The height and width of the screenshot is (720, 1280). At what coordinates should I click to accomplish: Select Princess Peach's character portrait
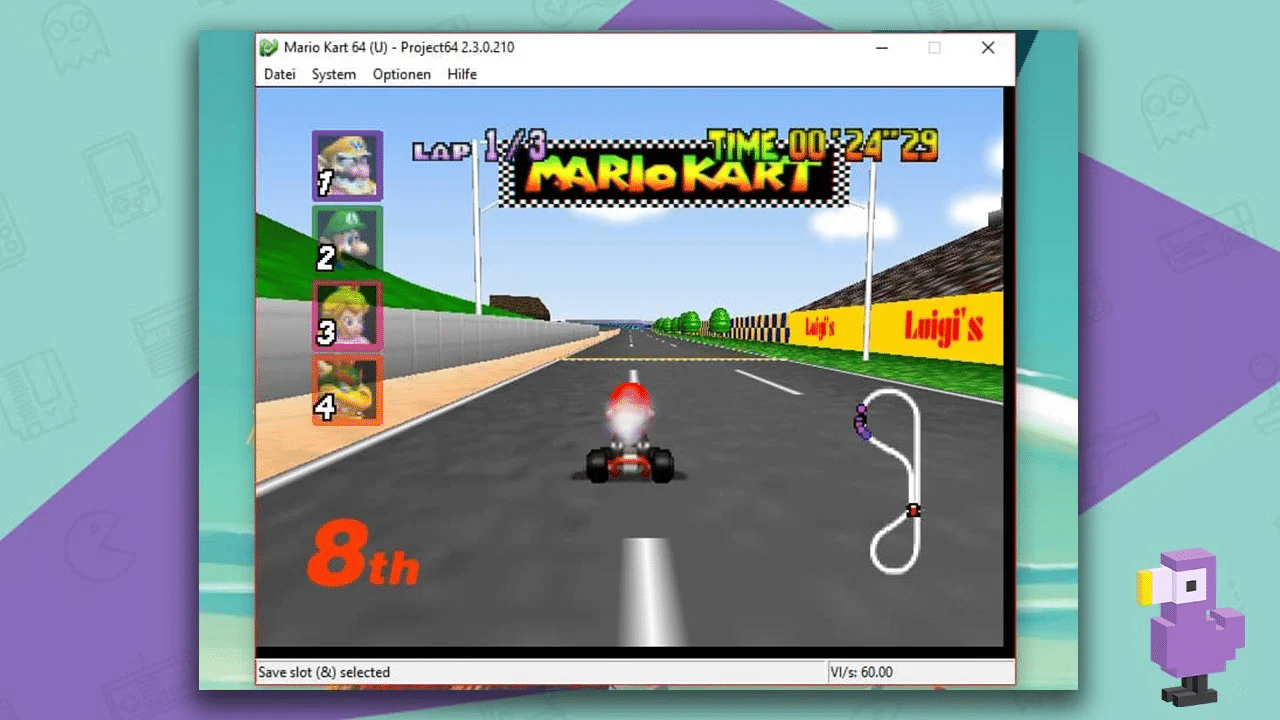347,316
